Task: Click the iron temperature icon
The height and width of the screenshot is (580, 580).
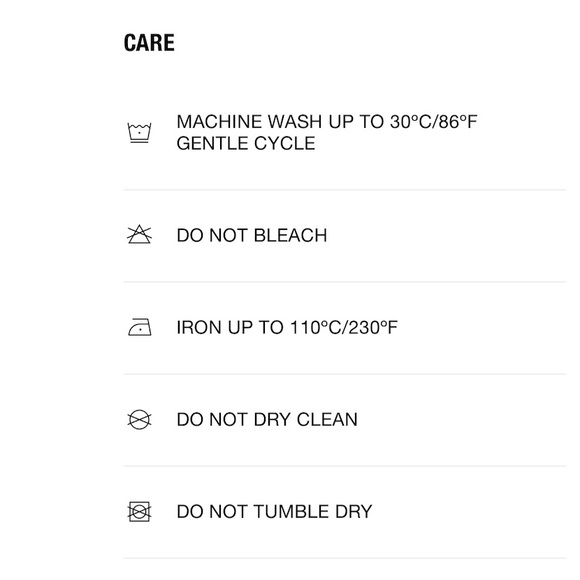Action: (x=139, y=327)
